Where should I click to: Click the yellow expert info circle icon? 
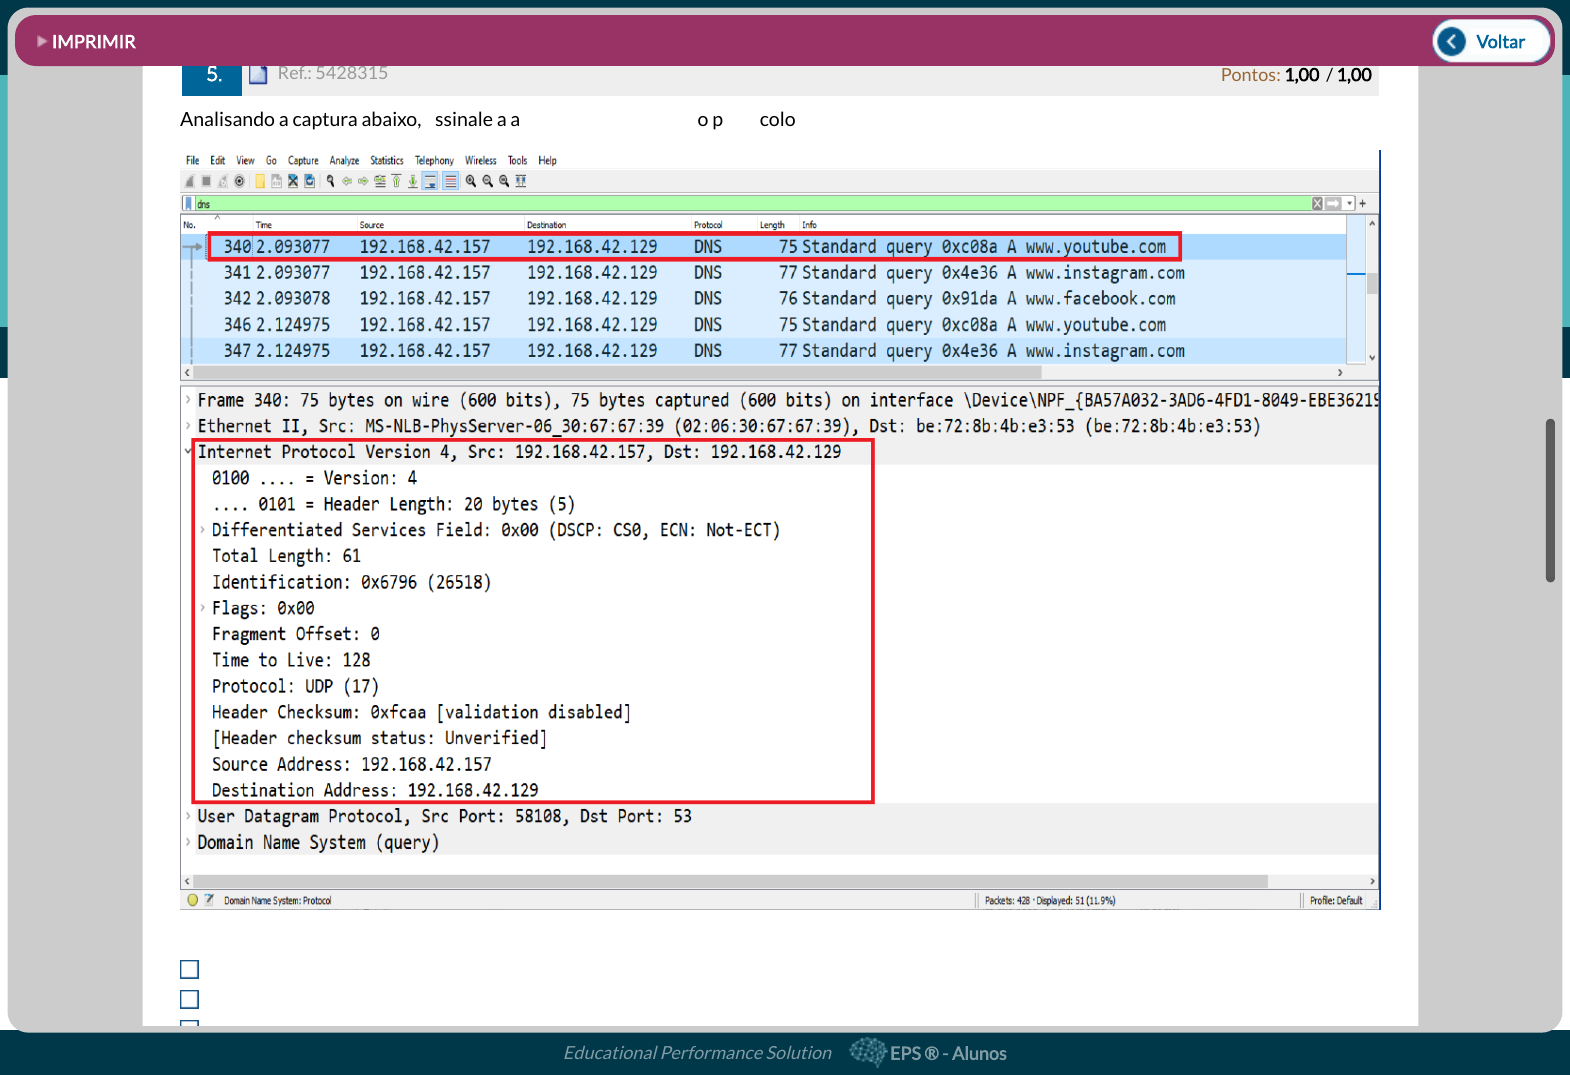click(193, 900)
